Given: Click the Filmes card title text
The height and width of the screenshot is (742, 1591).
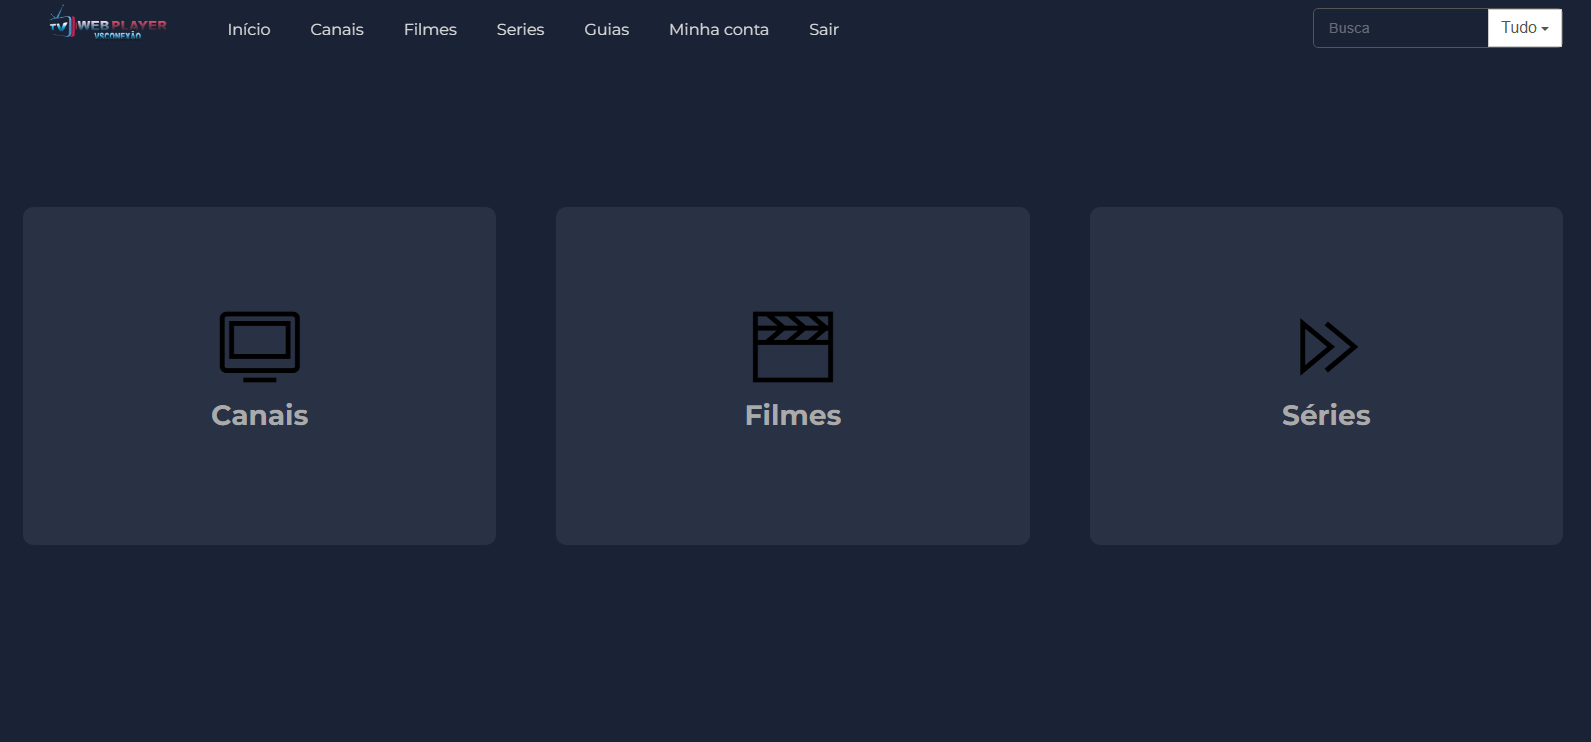Looking at the screenshot, I should (x=792, y=415).
